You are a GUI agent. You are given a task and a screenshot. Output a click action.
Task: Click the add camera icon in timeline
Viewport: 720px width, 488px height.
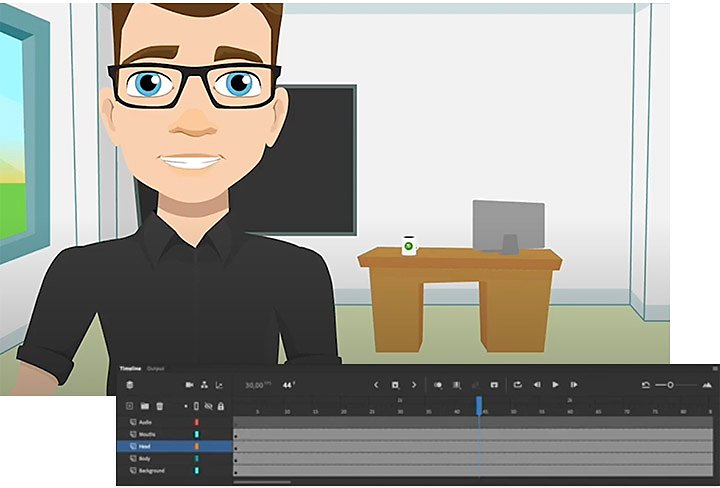point(189,385)
